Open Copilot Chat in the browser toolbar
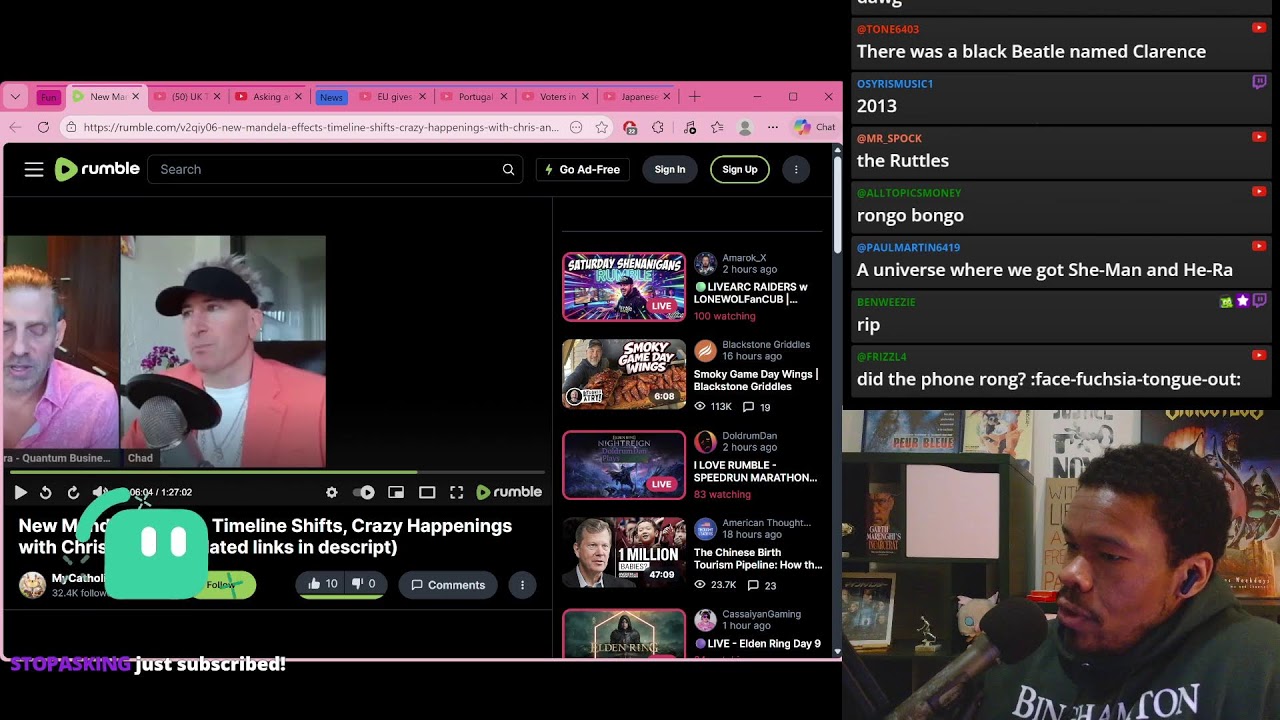Viewport: 1280px width, 720px height. 814,127
